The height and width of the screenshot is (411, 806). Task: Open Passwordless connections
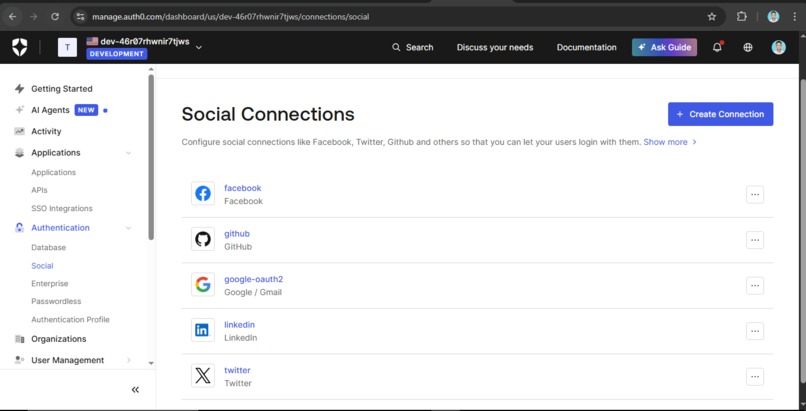(x=56, y=302)
